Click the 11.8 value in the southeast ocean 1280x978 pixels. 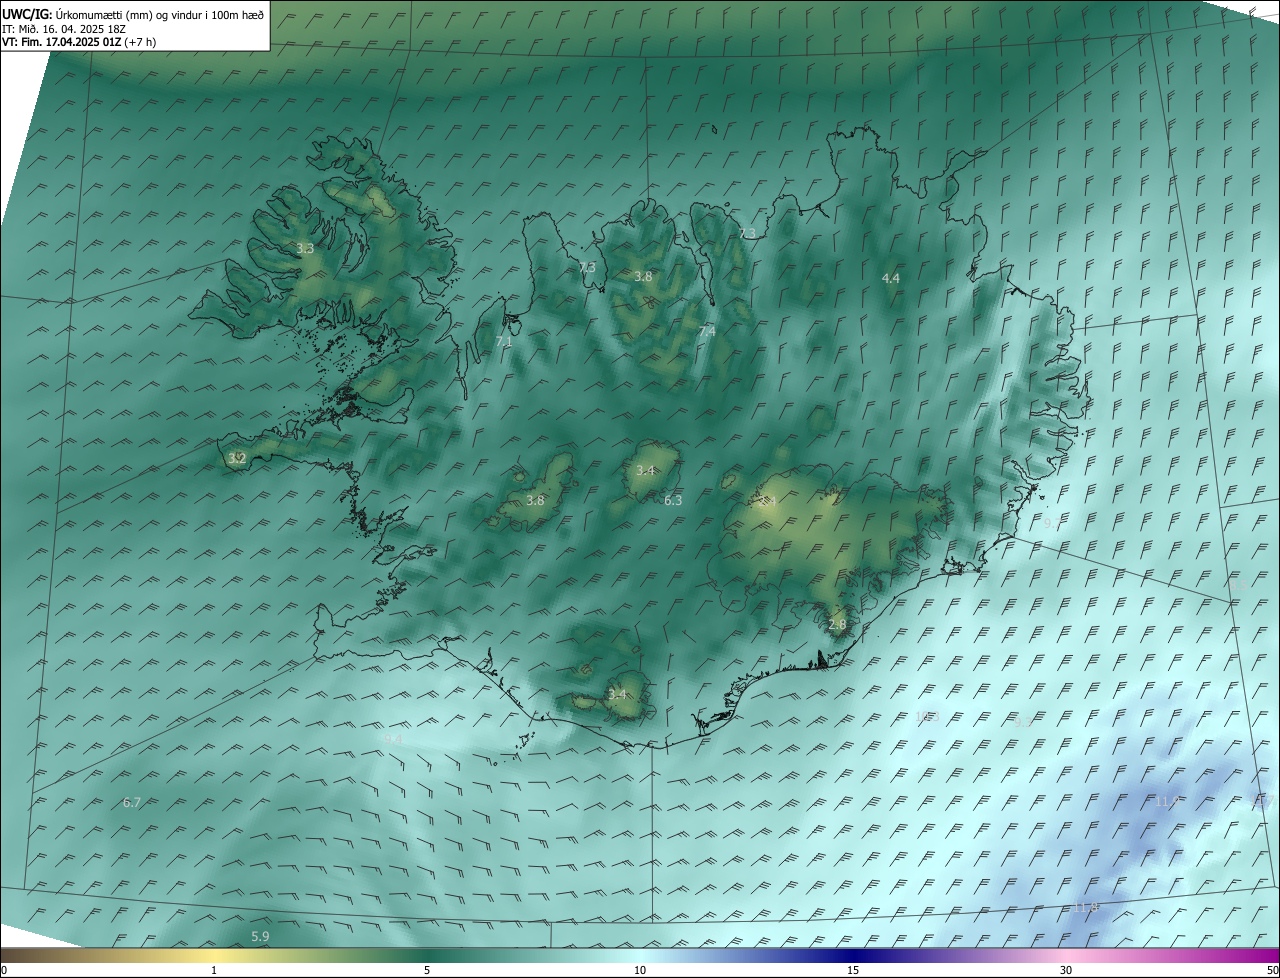tap(1087, 908)
